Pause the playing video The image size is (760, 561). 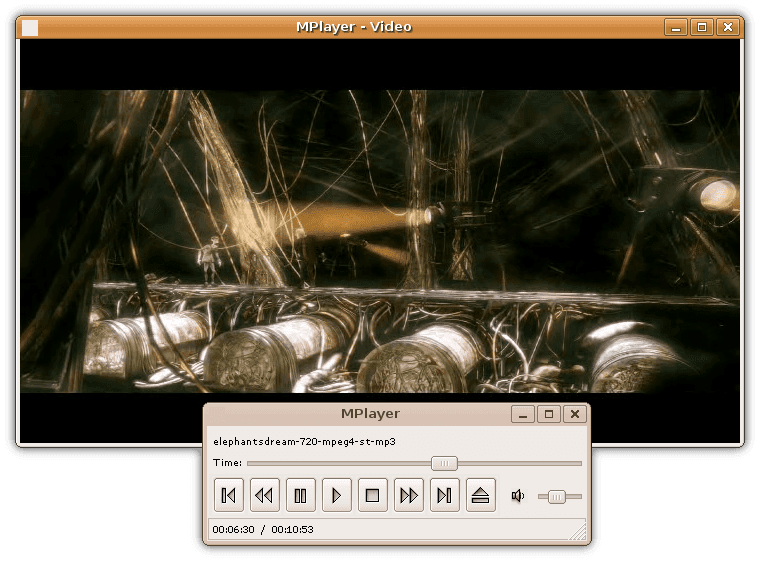[301, 495]
